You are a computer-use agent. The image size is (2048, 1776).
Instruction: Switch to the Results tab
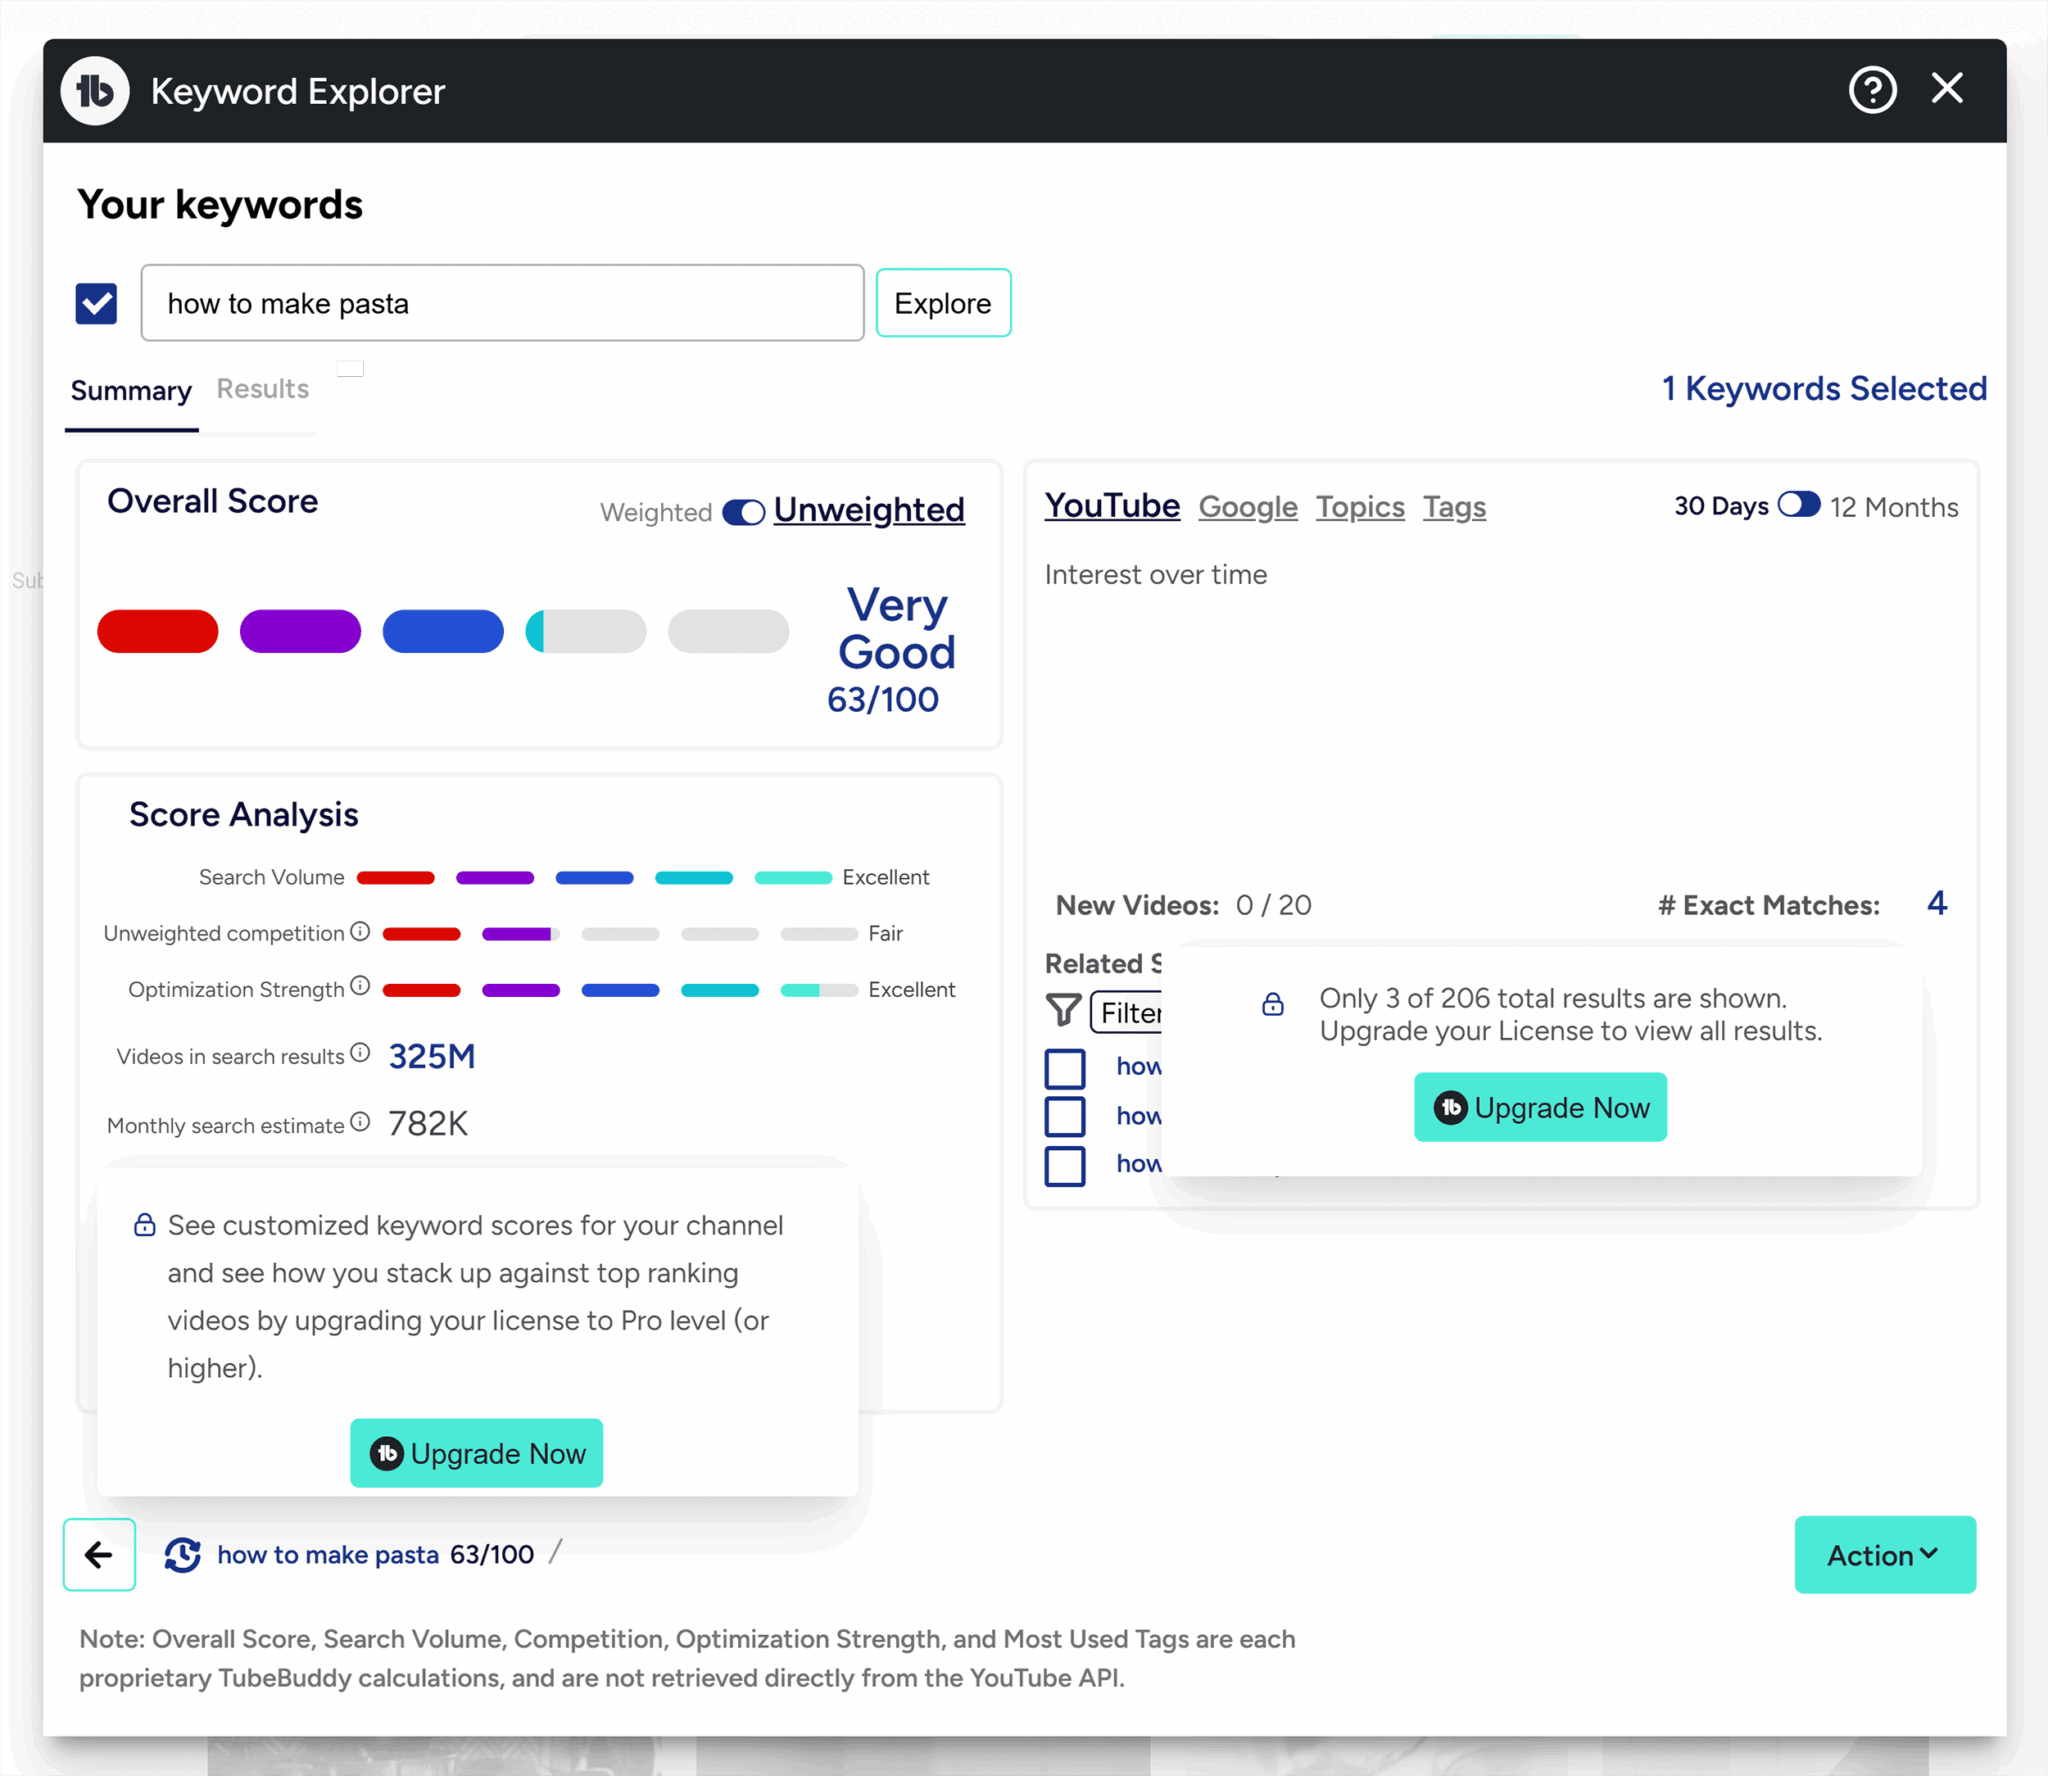tap(262, 390)
